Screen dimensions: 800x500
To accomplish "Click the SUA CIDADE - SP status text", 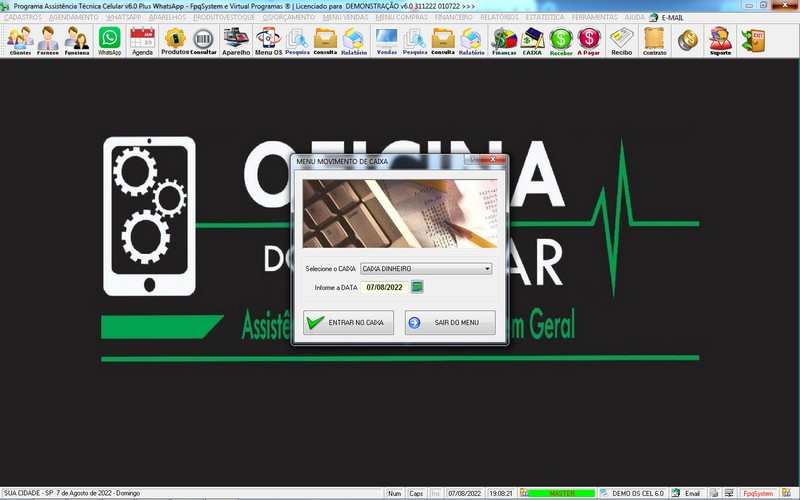I will point(72,493).
